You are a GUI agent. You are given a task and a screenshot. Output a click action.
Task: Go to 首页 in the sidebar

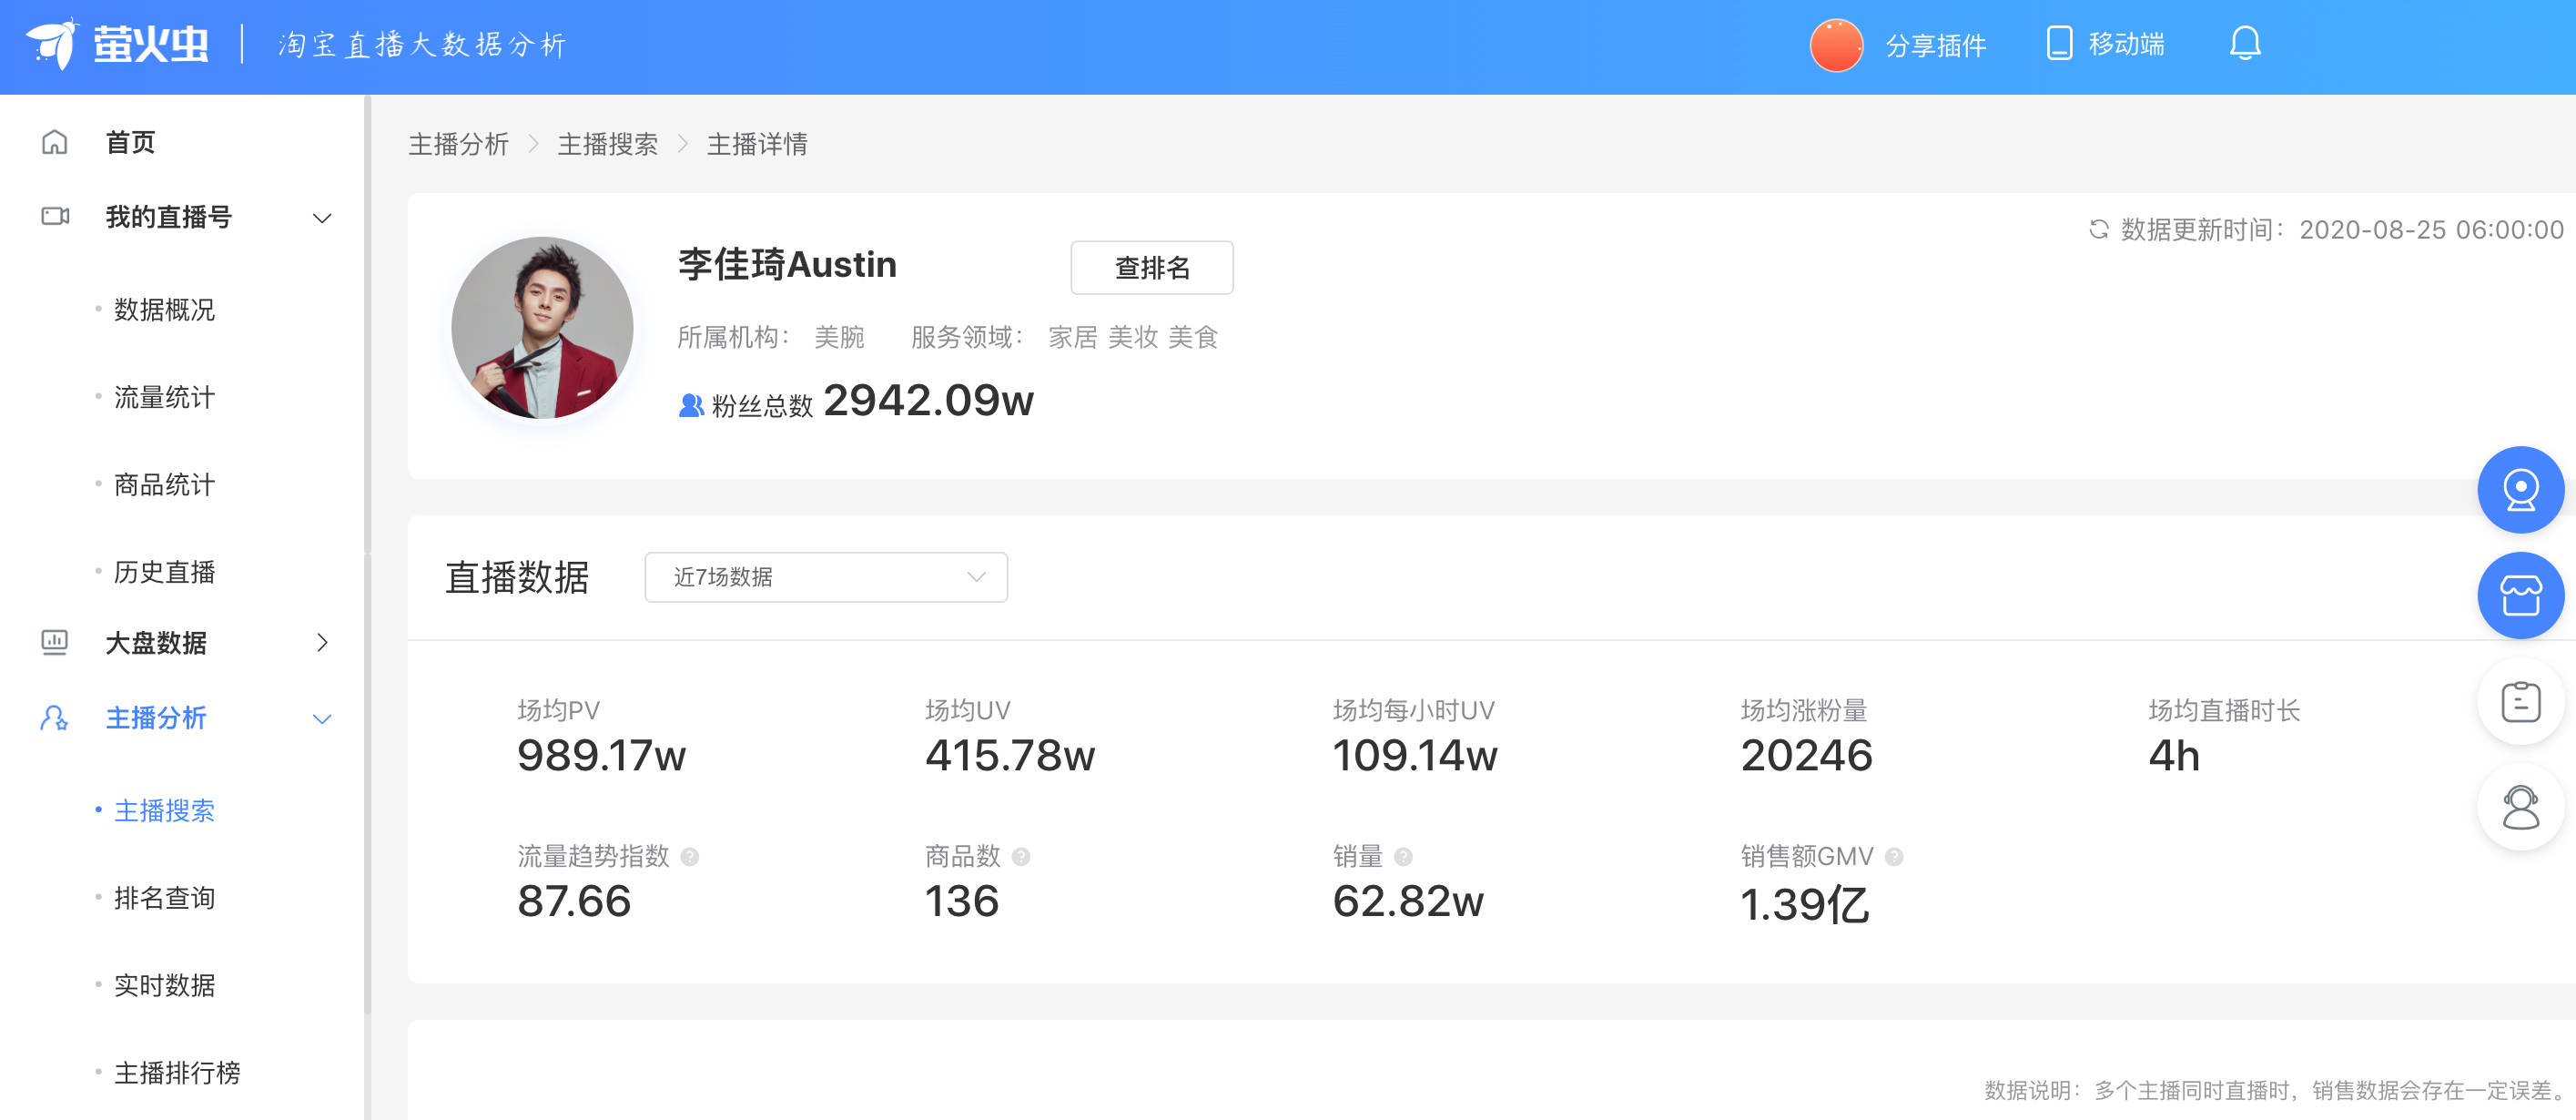130,143
